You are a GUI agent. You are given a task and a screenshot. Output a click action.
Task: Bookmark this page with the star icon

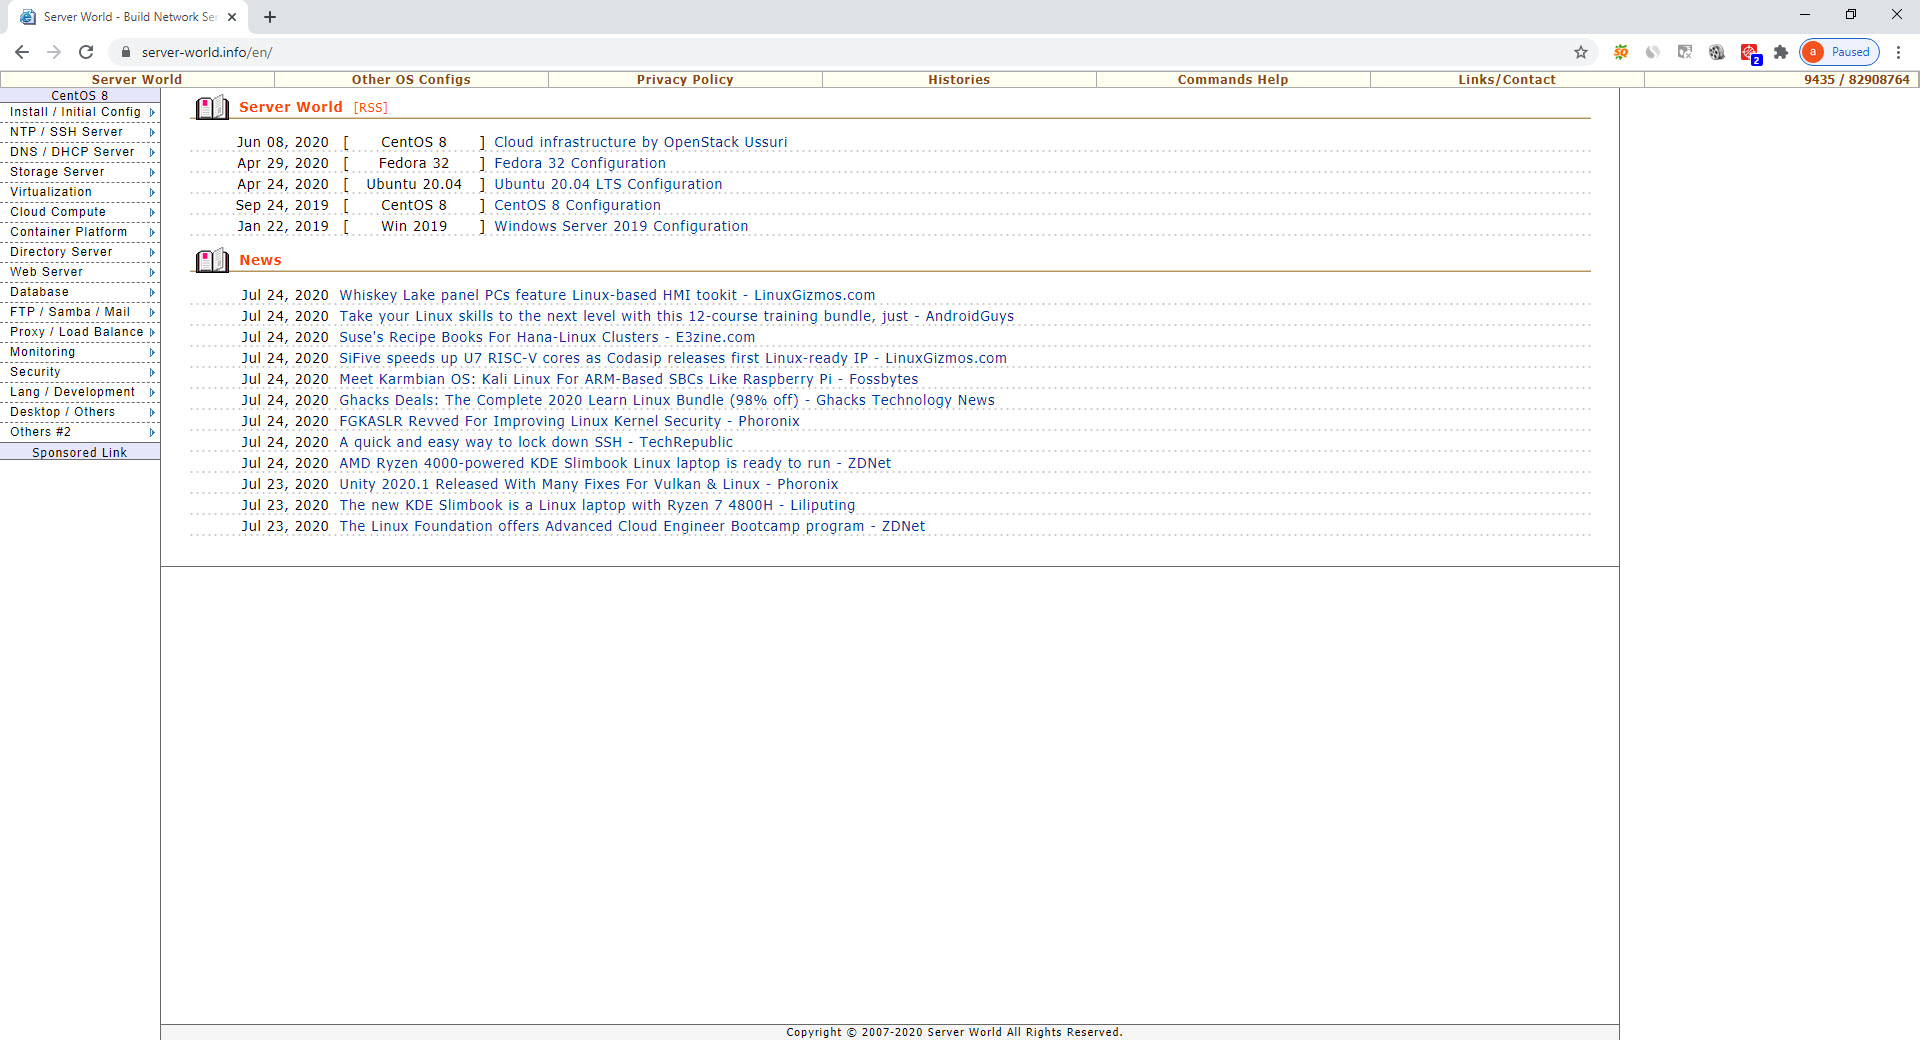point(1581,52)
